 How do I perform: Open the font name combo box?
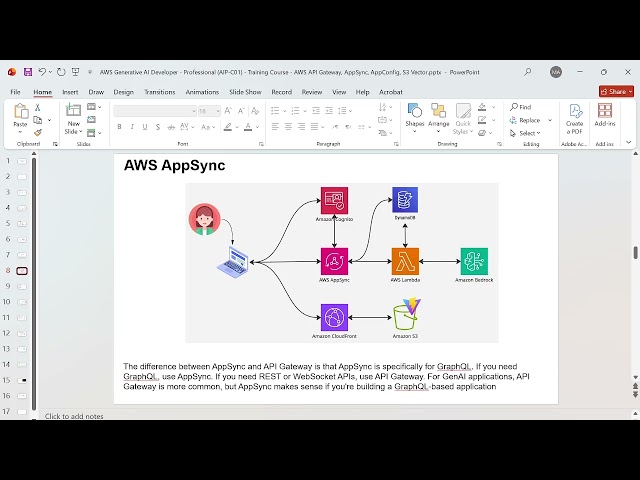tap(155, 111)
